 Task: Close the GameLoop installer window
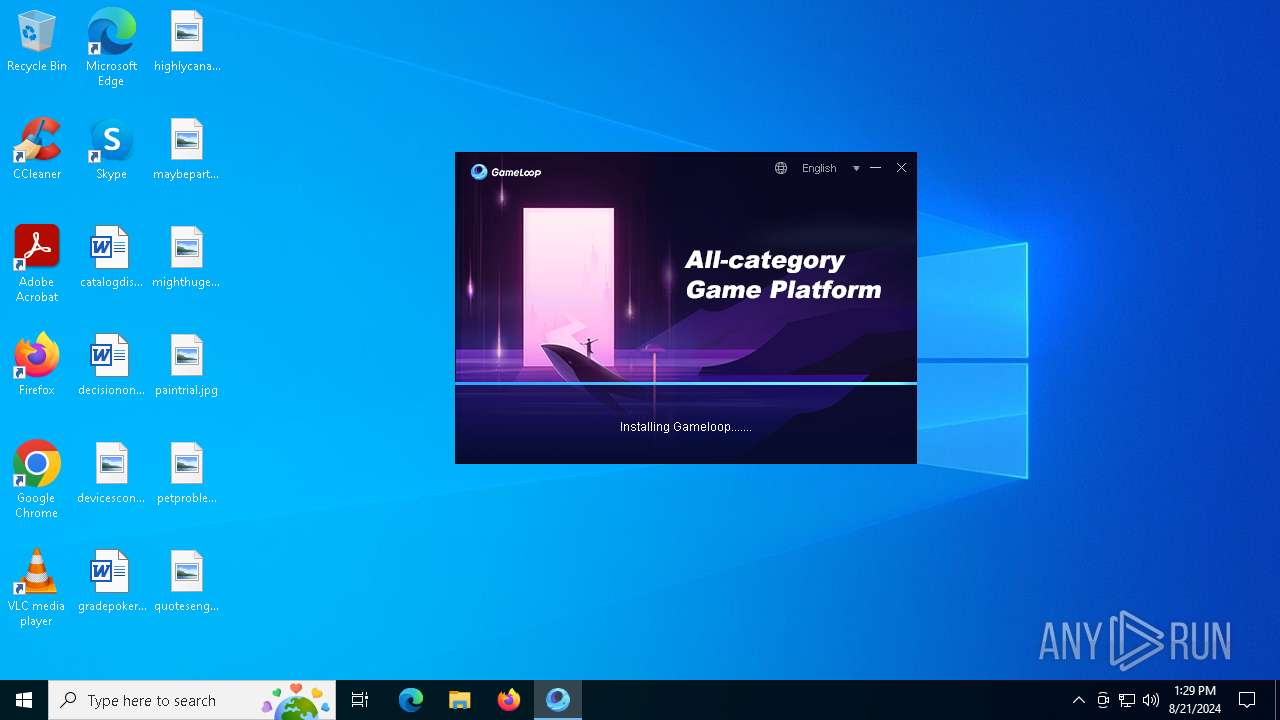click(901, 168)
